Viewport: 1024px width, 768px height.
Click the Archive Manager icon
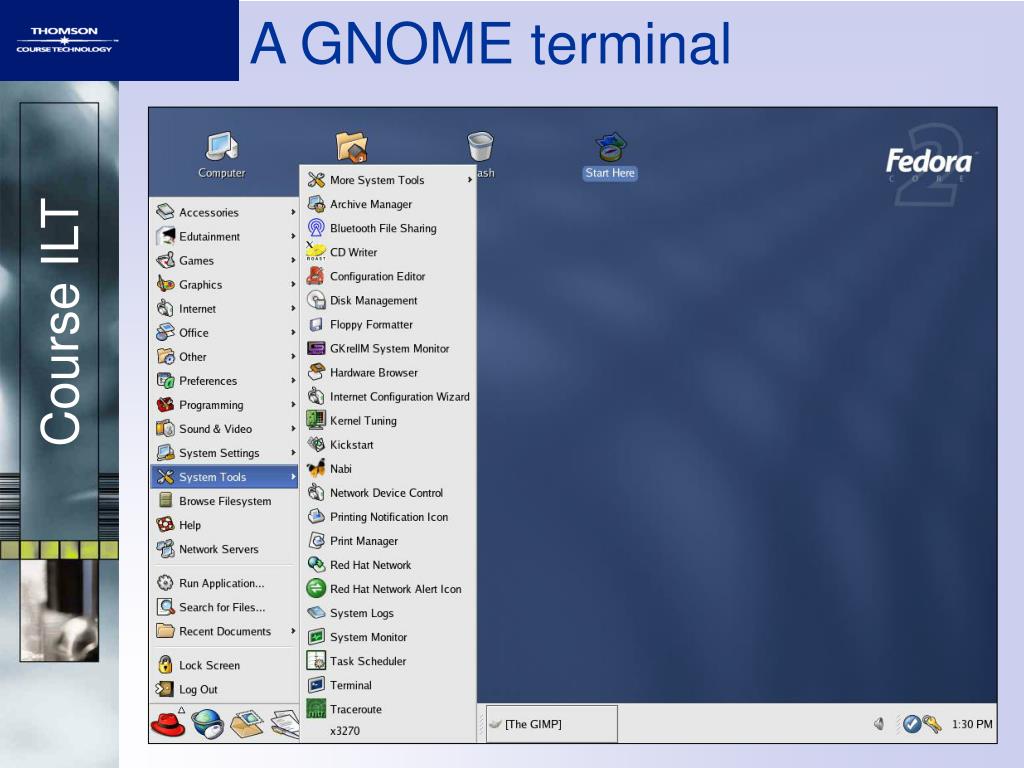click(x=317, y=204)
